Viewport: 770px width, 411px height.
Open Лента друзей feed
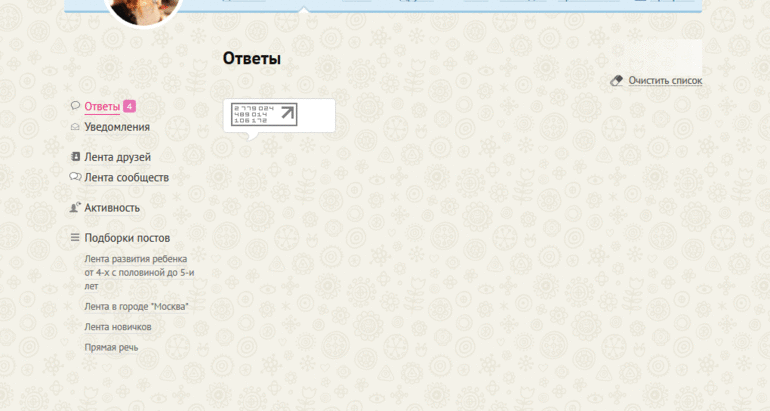[117, 157]
